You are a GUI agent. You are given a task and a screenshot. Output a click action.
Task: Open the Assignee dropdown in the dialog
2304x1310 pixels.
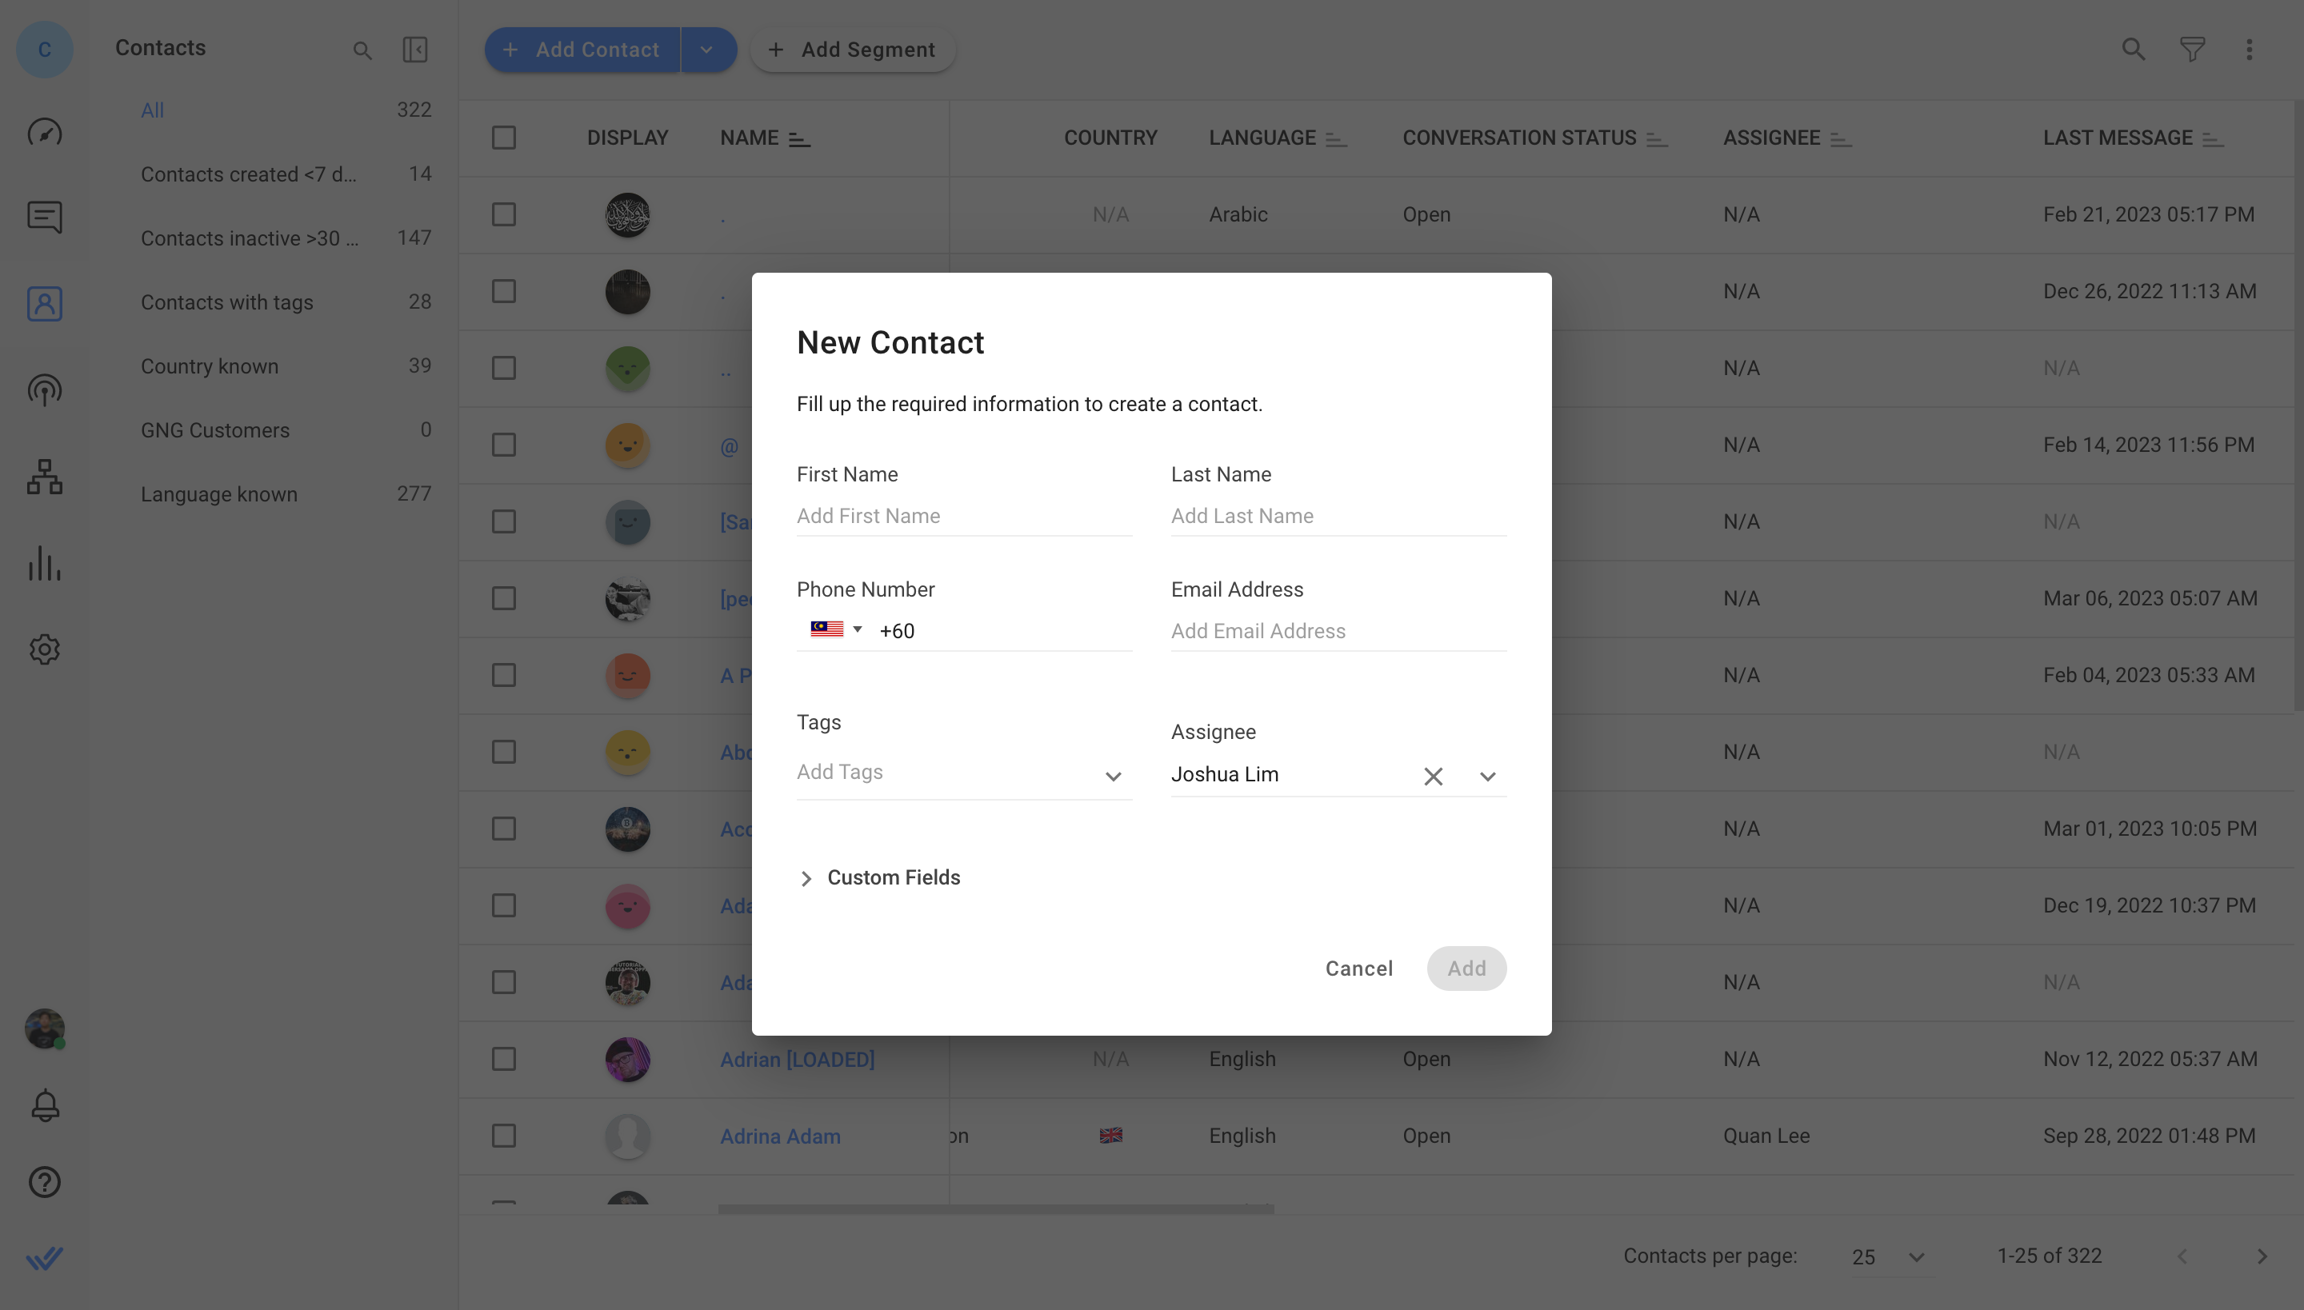click(1487, 776)
